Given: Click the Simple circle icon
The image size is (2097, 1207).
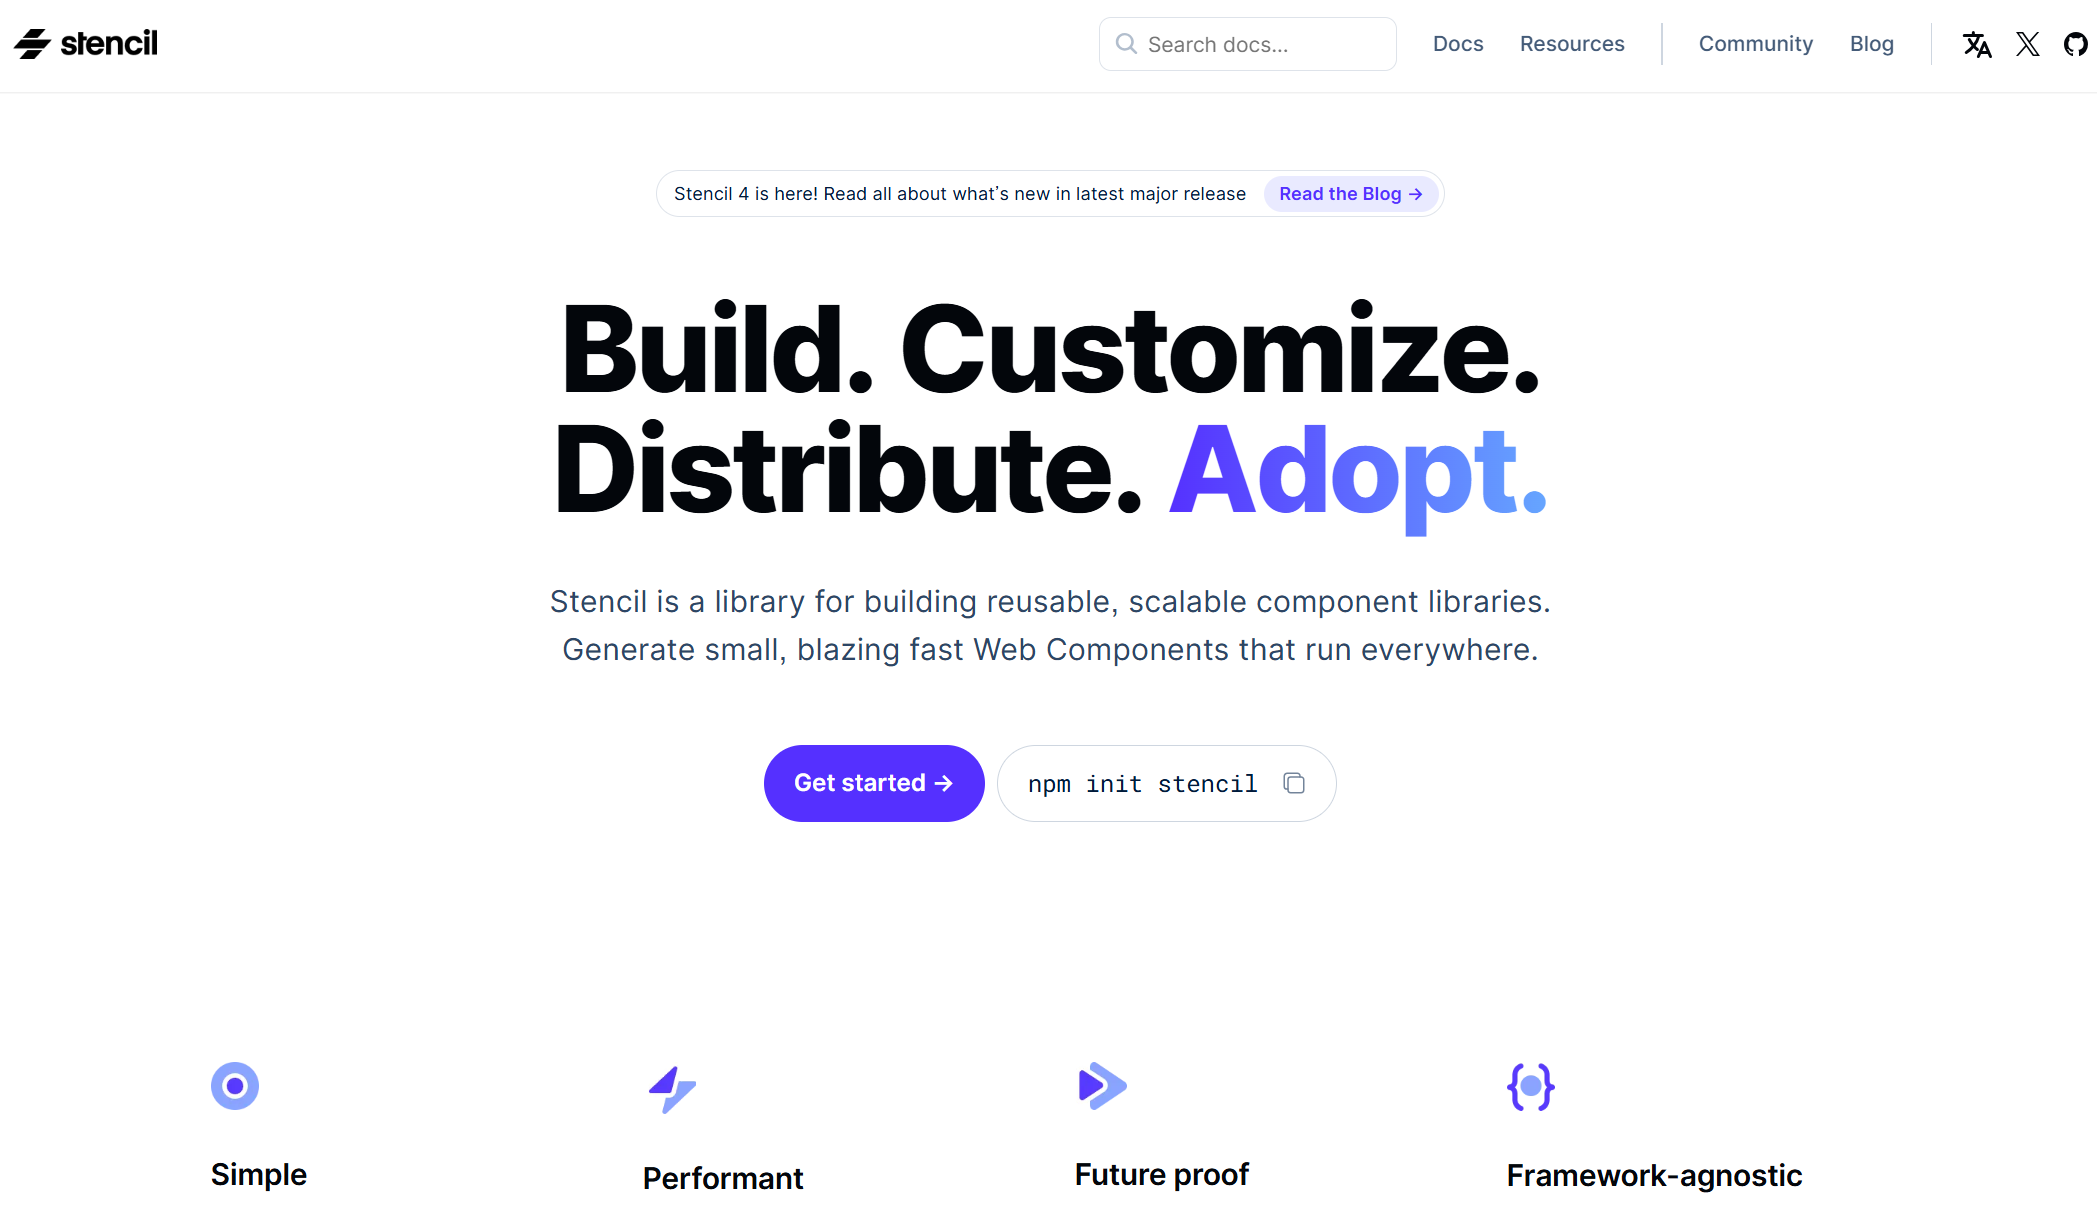Looking at the screenshot, I should tap(235, 1087).
